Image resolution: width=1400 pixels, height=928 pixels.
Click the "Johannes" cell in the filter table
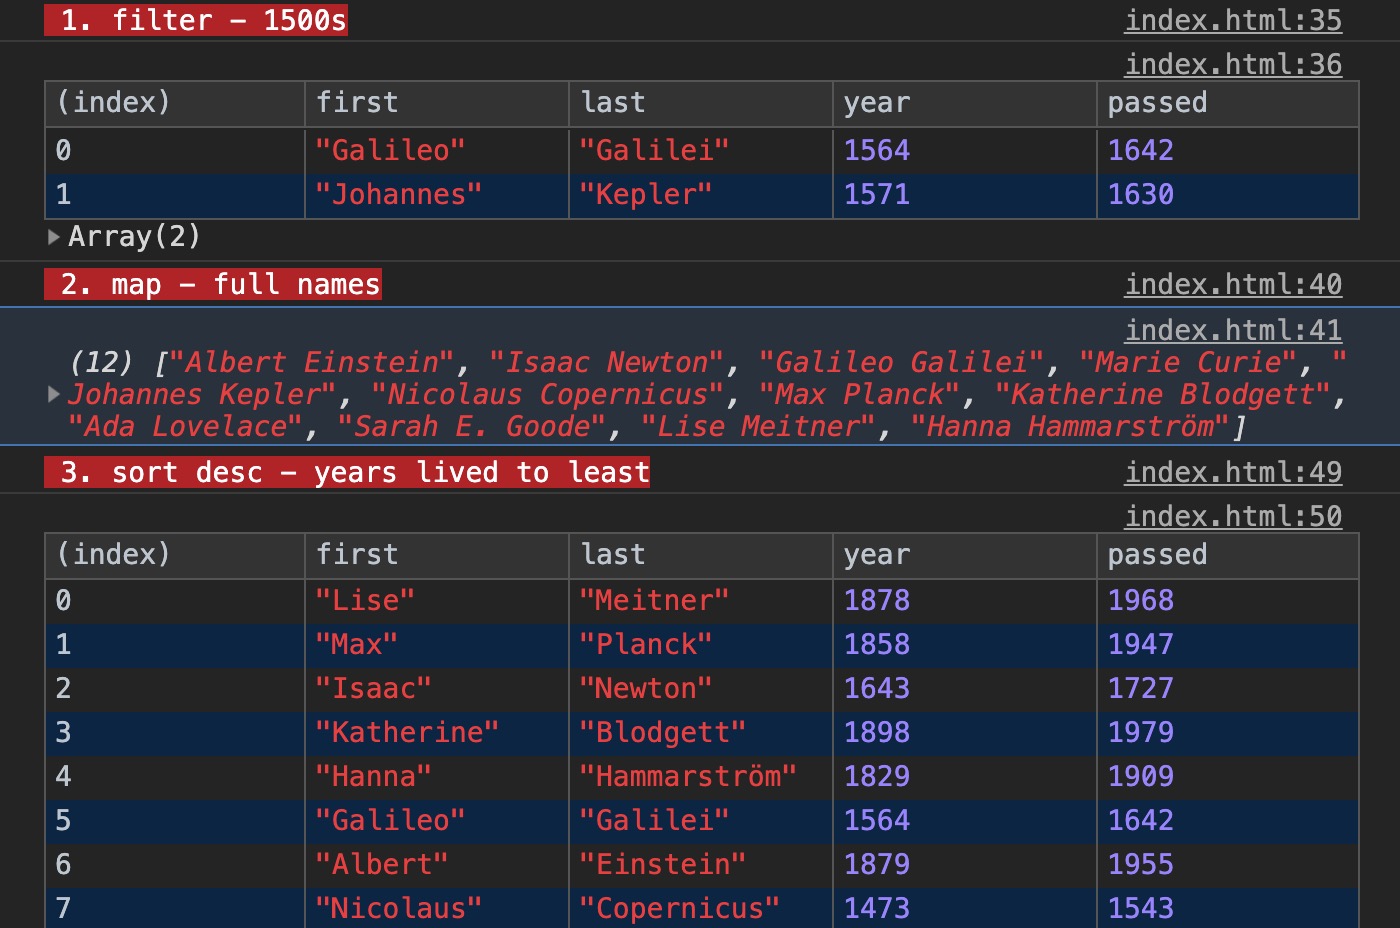tap(436, 194)
